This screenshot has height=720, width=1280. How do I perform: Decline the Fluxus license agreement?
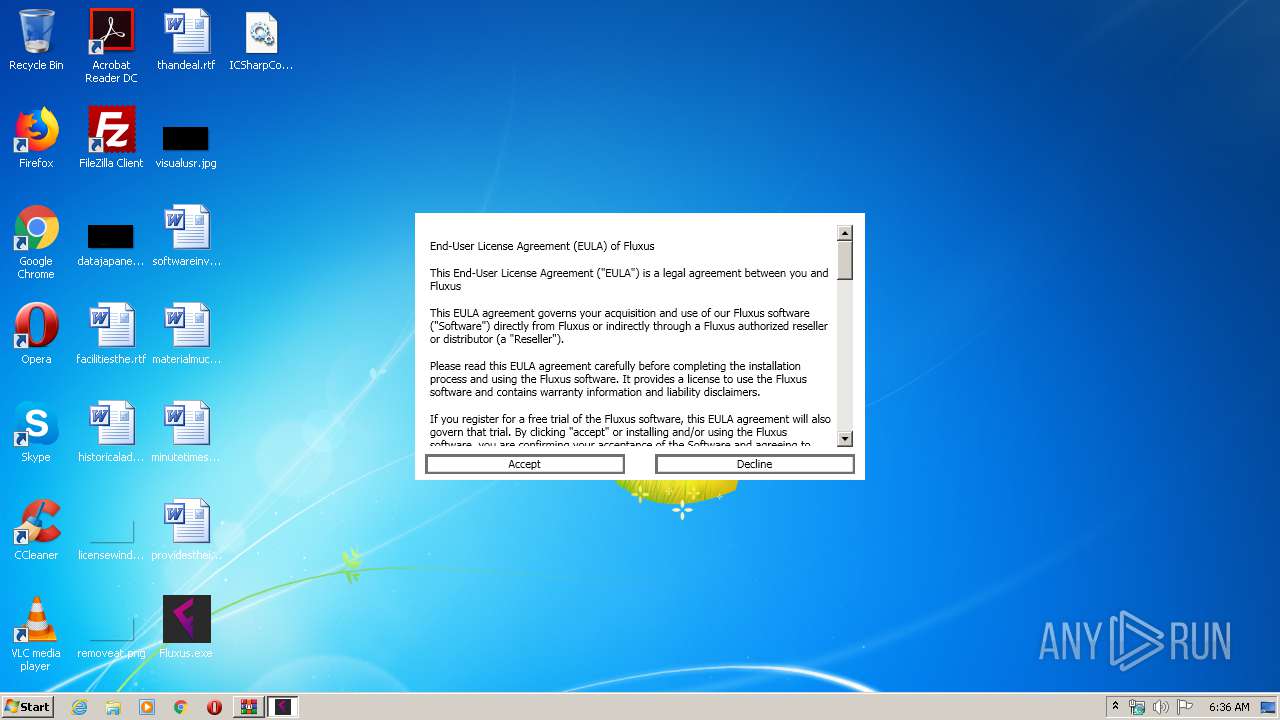(x=755, y=464)
